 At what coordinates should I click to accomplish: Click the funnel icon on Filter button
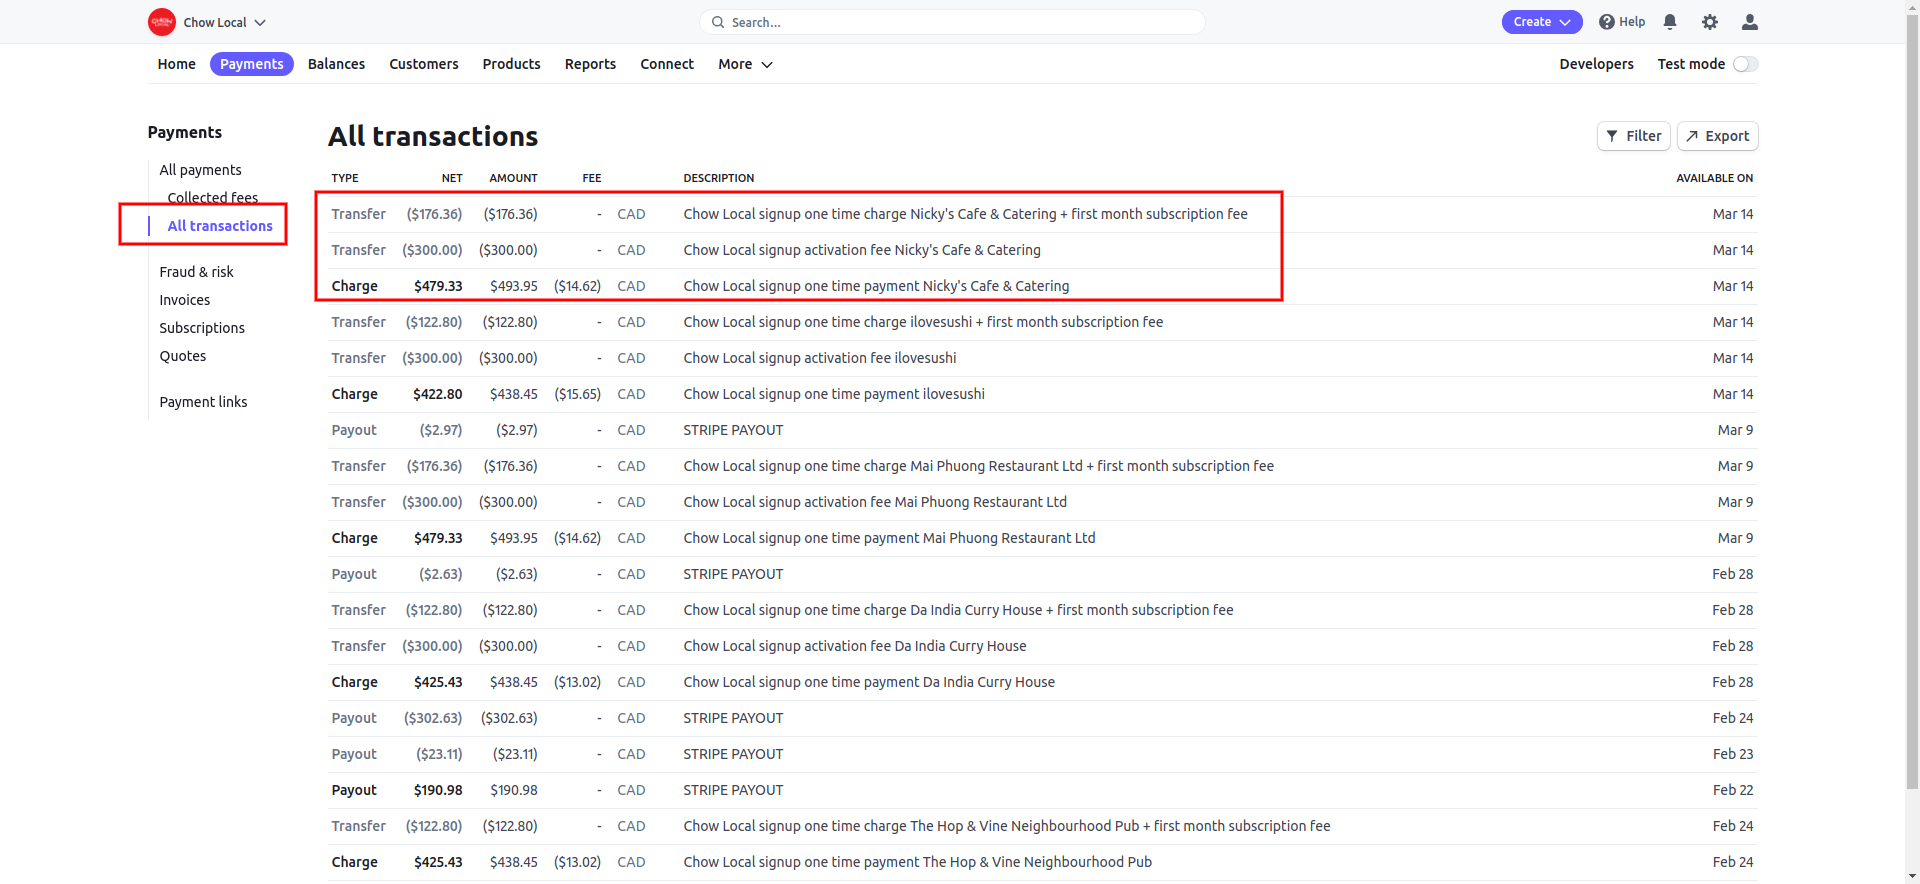pyautogui.click(x=1612, y=136)
